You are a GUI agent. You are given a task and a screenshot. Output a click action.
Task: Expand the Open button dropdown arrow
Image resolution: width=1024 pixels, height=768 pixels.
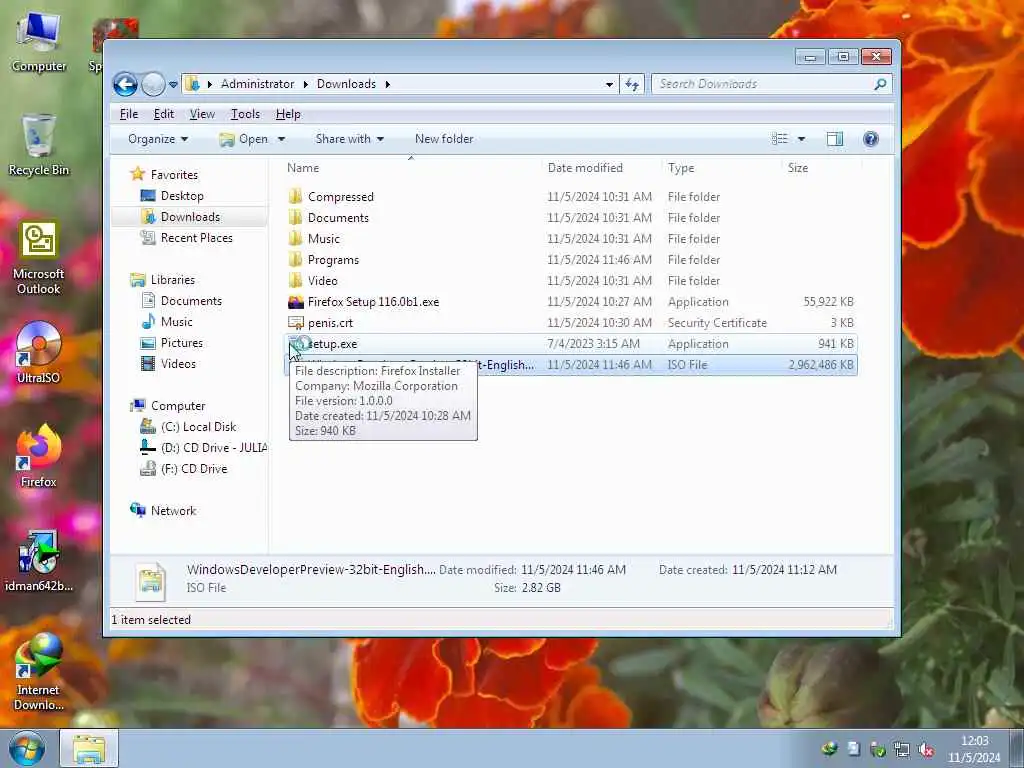pos(281,138)
